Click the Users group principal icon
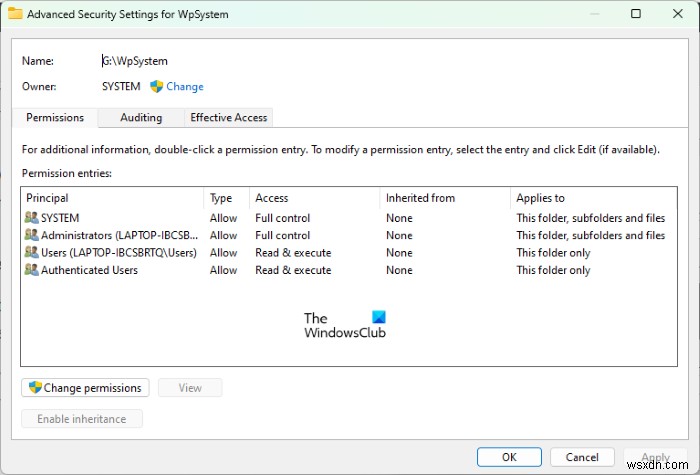This screenshot has height=475, width=700. (x=31, y=253)
